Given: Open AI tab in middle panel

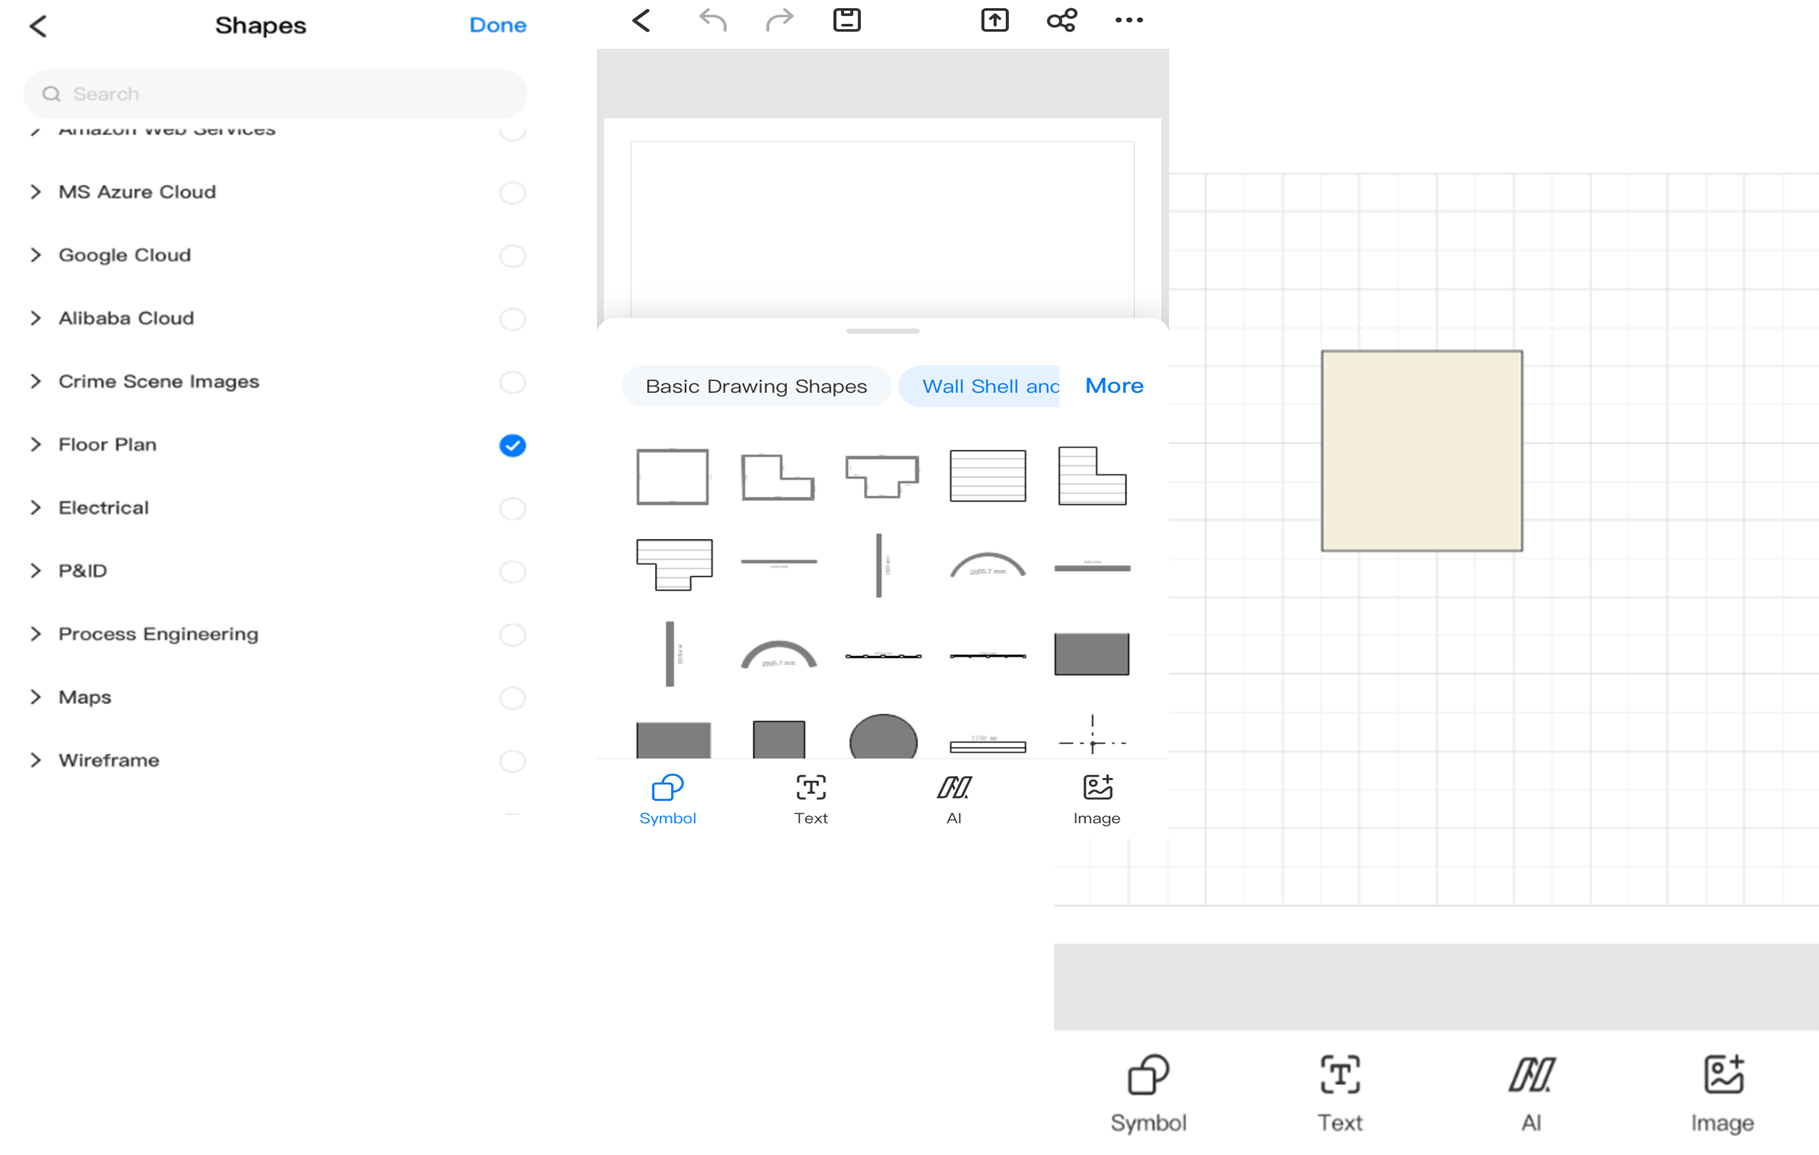Looking at the screenshot, I should click(954, 800).
